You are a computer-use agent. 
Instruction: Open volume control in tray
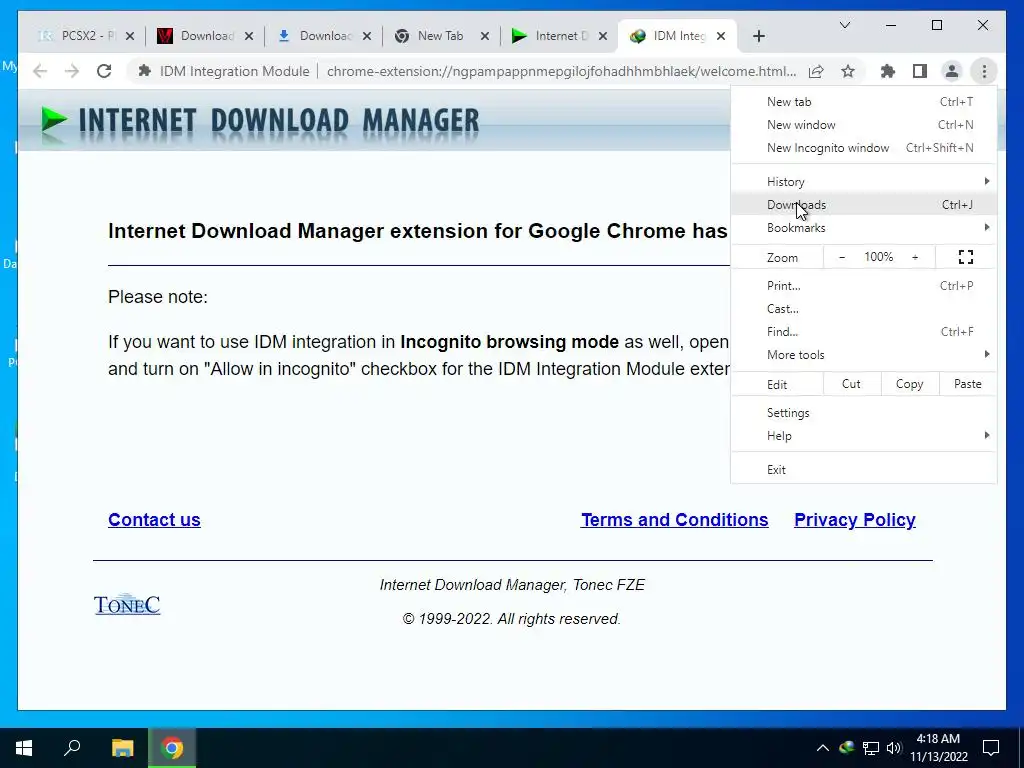tap(894, 748)
